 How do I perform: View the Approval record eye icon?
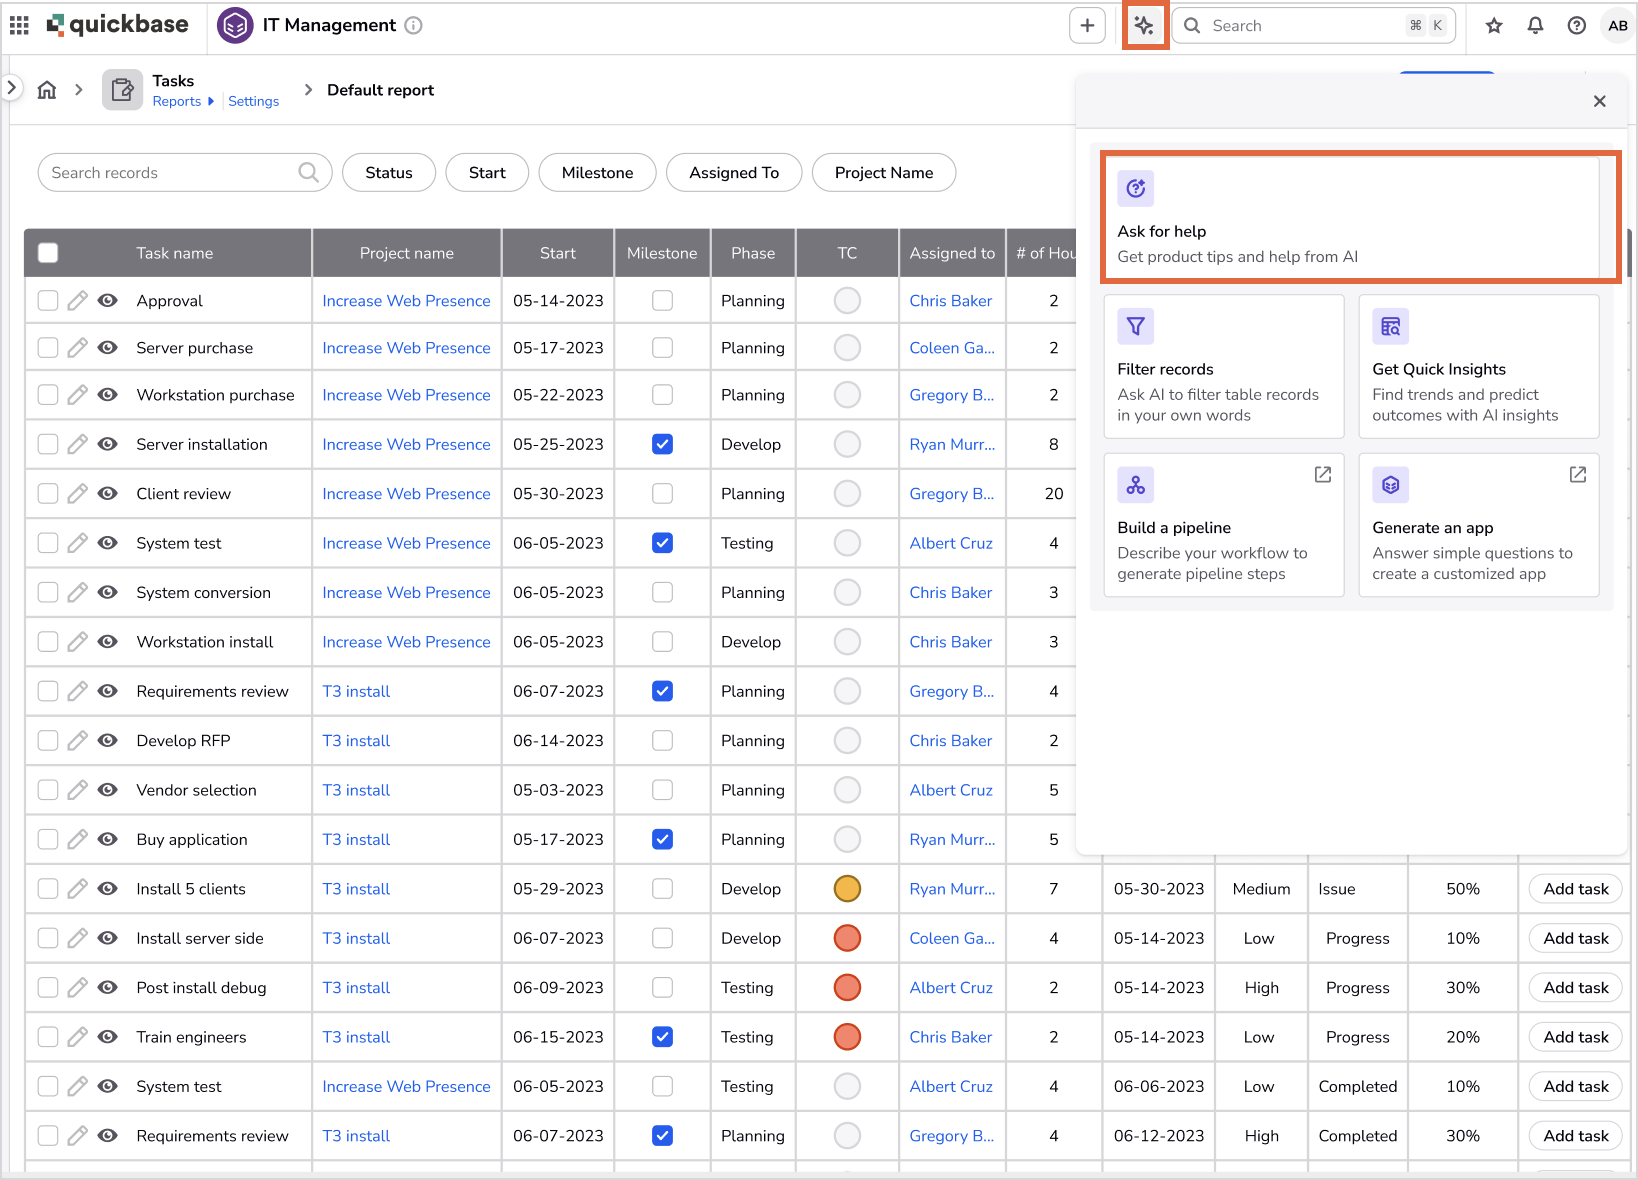point(108,301)
